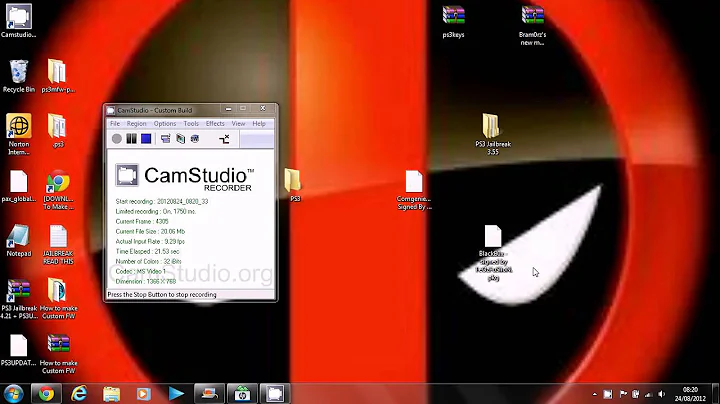Select the 'JAILBREAK READ THIS' text file

58,244
